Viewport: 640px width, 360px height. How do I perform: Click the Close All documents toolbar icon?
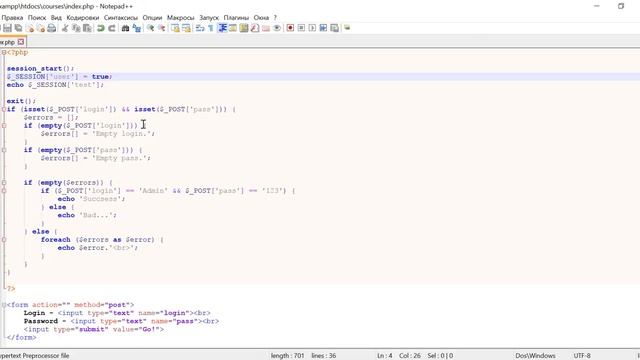[x=41, y=28]
